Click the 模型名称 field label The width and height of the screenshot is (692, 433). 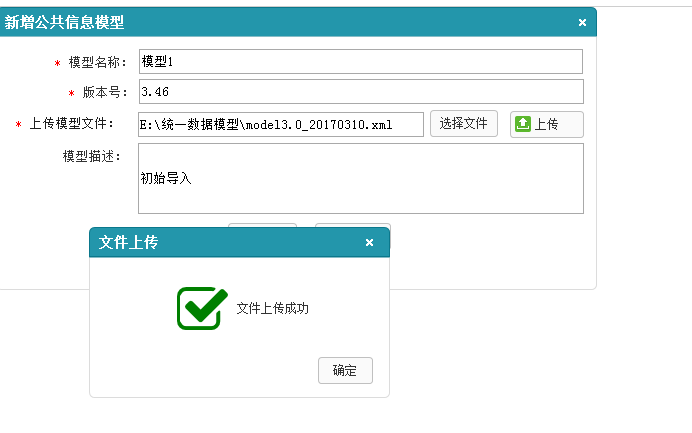pos(97,62)
